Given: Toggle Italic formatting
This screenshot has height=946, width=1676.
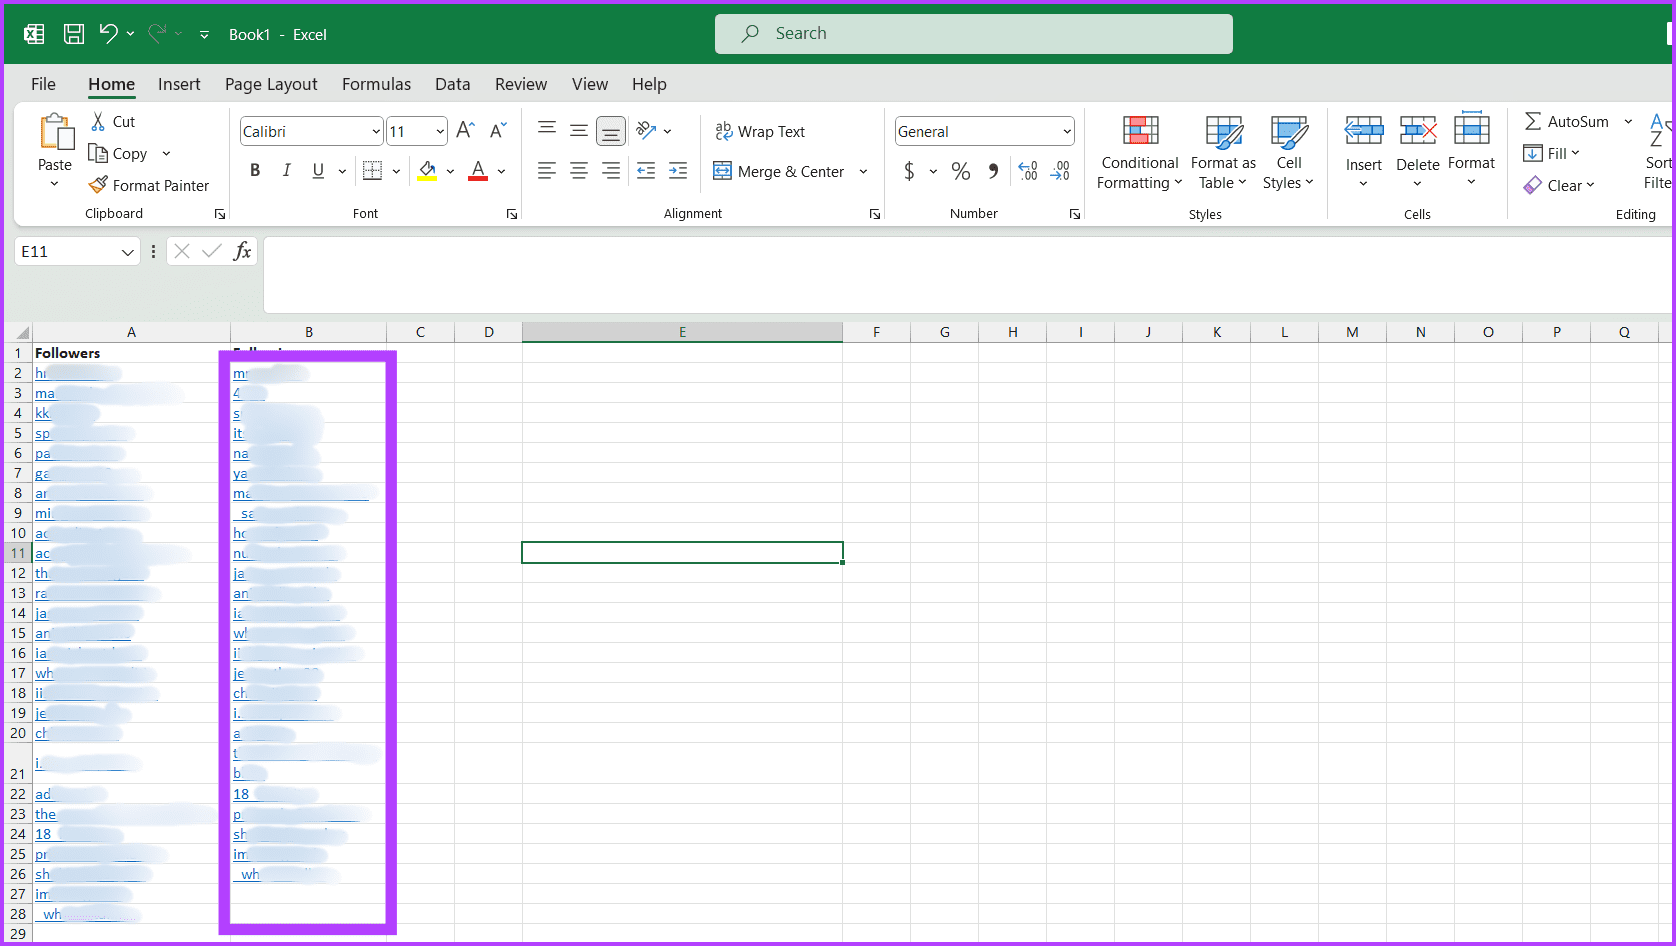Looking at the screenshot, I should tap(287, 171).
